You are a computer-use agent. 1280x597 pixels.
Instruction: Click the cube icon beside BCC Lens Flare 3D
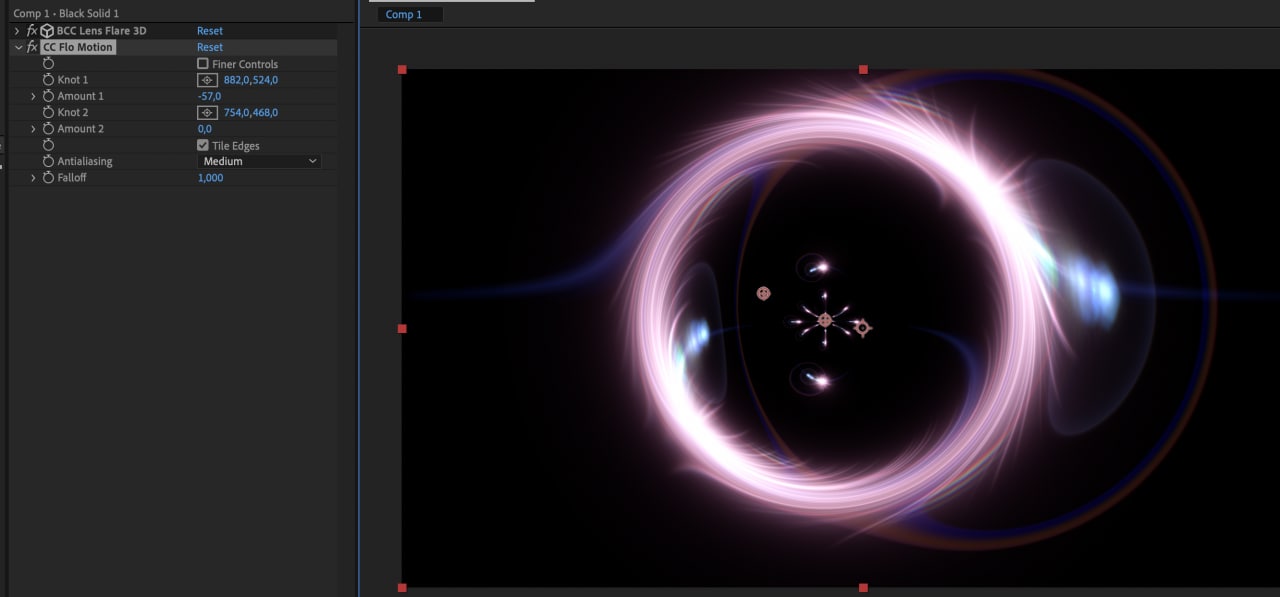(x=47, y=31)
